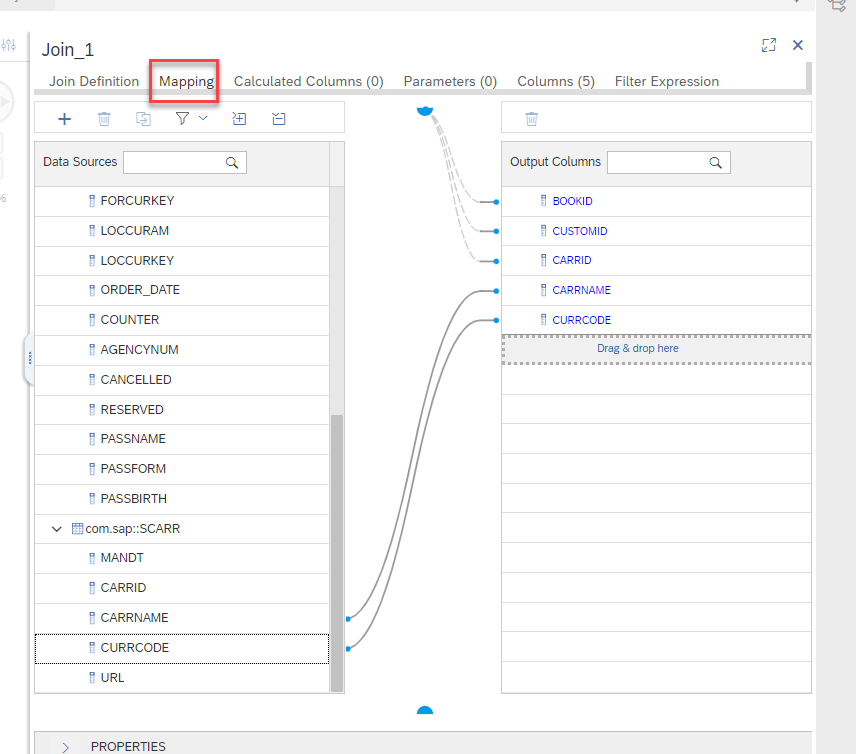Click the trash icon above Data Sources

pyautogui.click(x=104, y=119)
